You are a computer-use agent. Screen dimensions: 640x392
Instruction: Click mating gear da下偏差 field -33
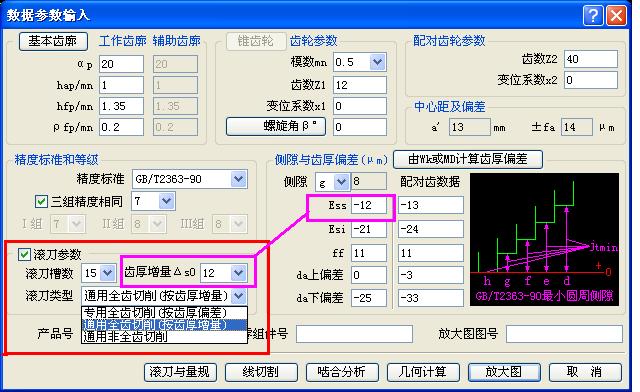[431, 298]
